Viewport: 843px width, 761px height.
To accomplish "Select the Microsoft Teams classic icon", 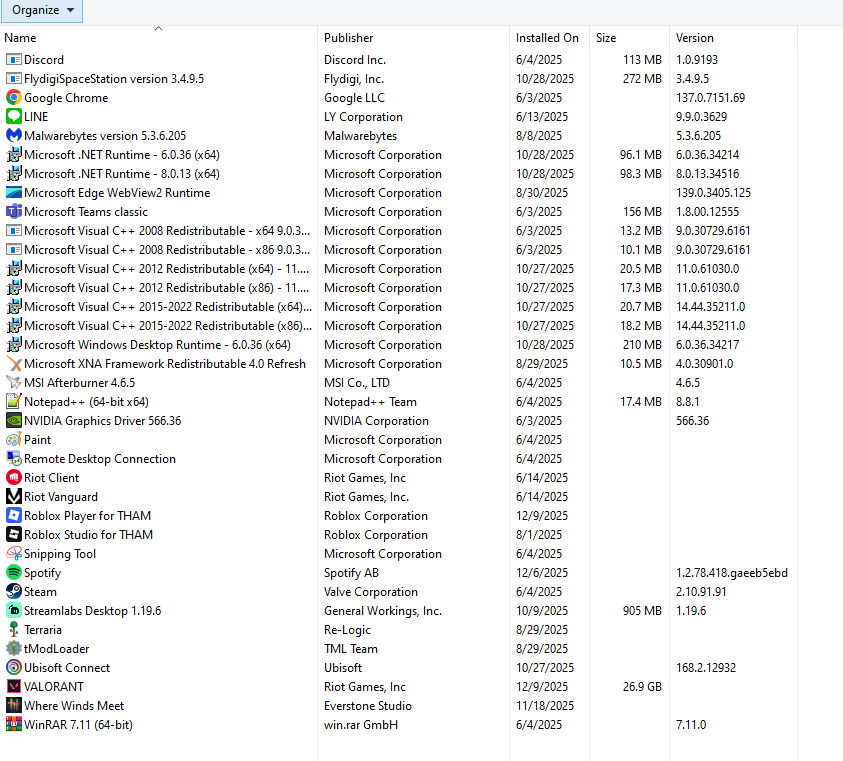I will click(x=13, y=212).
